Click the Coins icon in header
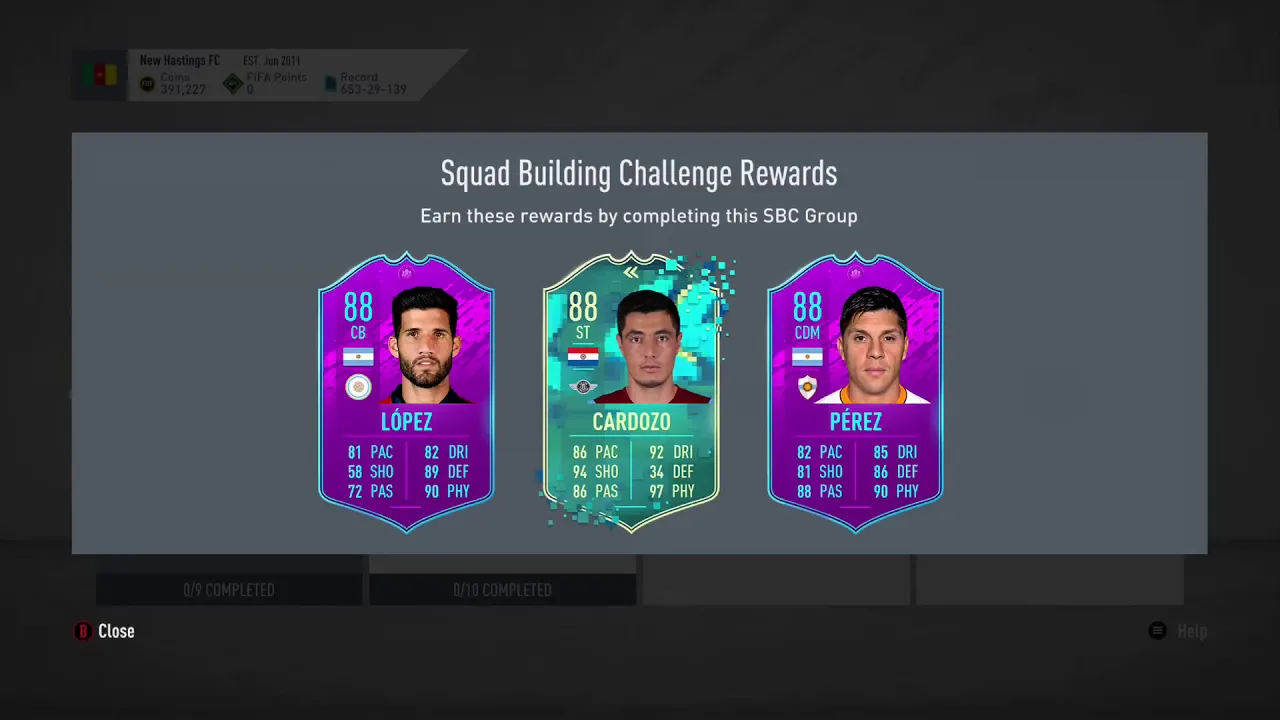The height and width of the screenshot is (720, 1280). click(x=147, y=84)
